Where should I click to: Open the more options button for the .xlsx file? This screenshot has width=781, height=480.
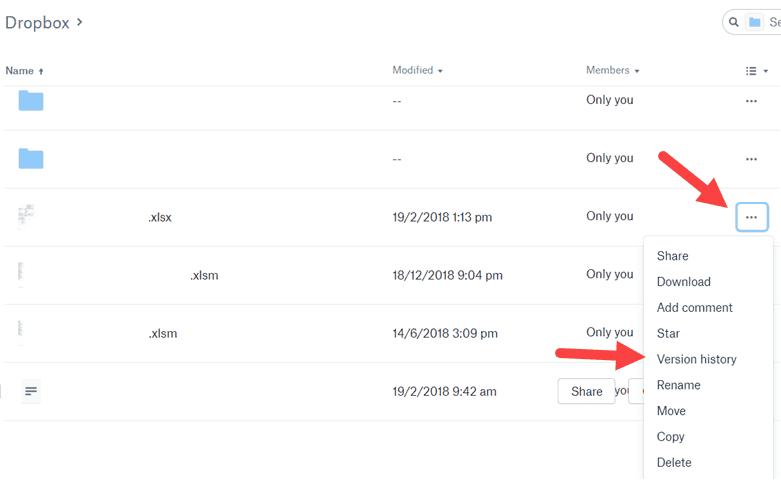[751, 217]
